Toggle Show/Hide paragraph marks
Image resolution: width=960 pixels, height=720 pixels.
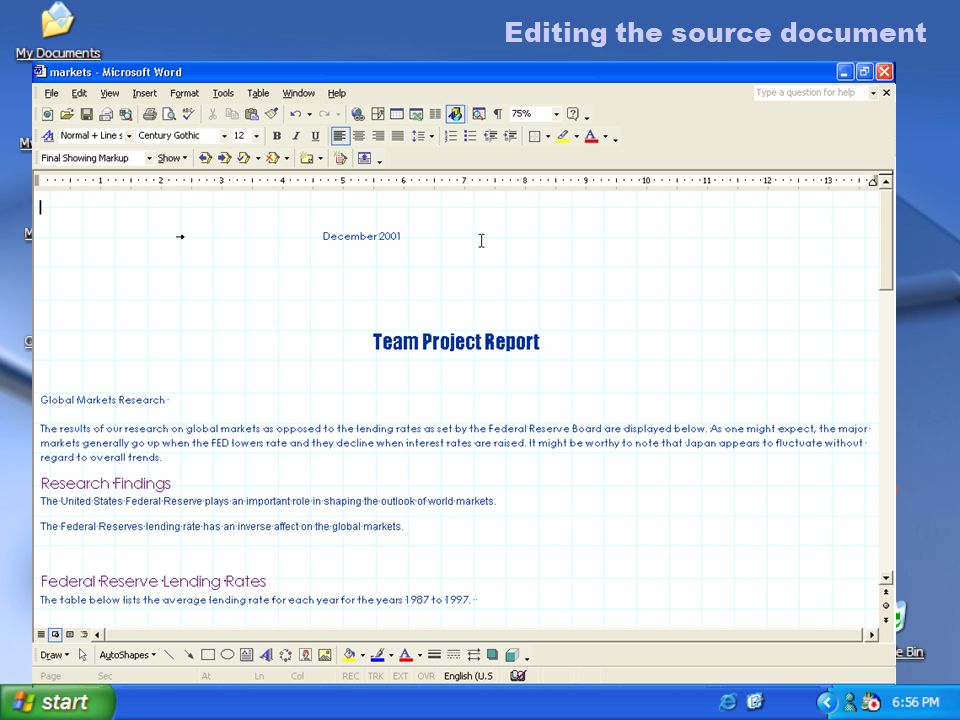pyautogui.click(x=498, y=114)
